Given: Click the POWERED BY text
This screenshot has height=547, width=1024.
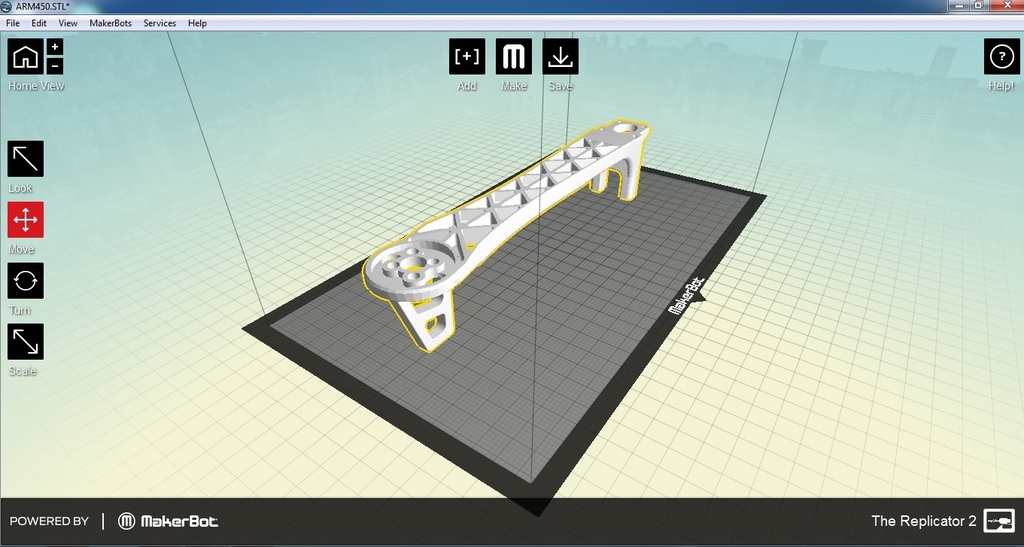Looking at the screenshot, I should point(49,521).
